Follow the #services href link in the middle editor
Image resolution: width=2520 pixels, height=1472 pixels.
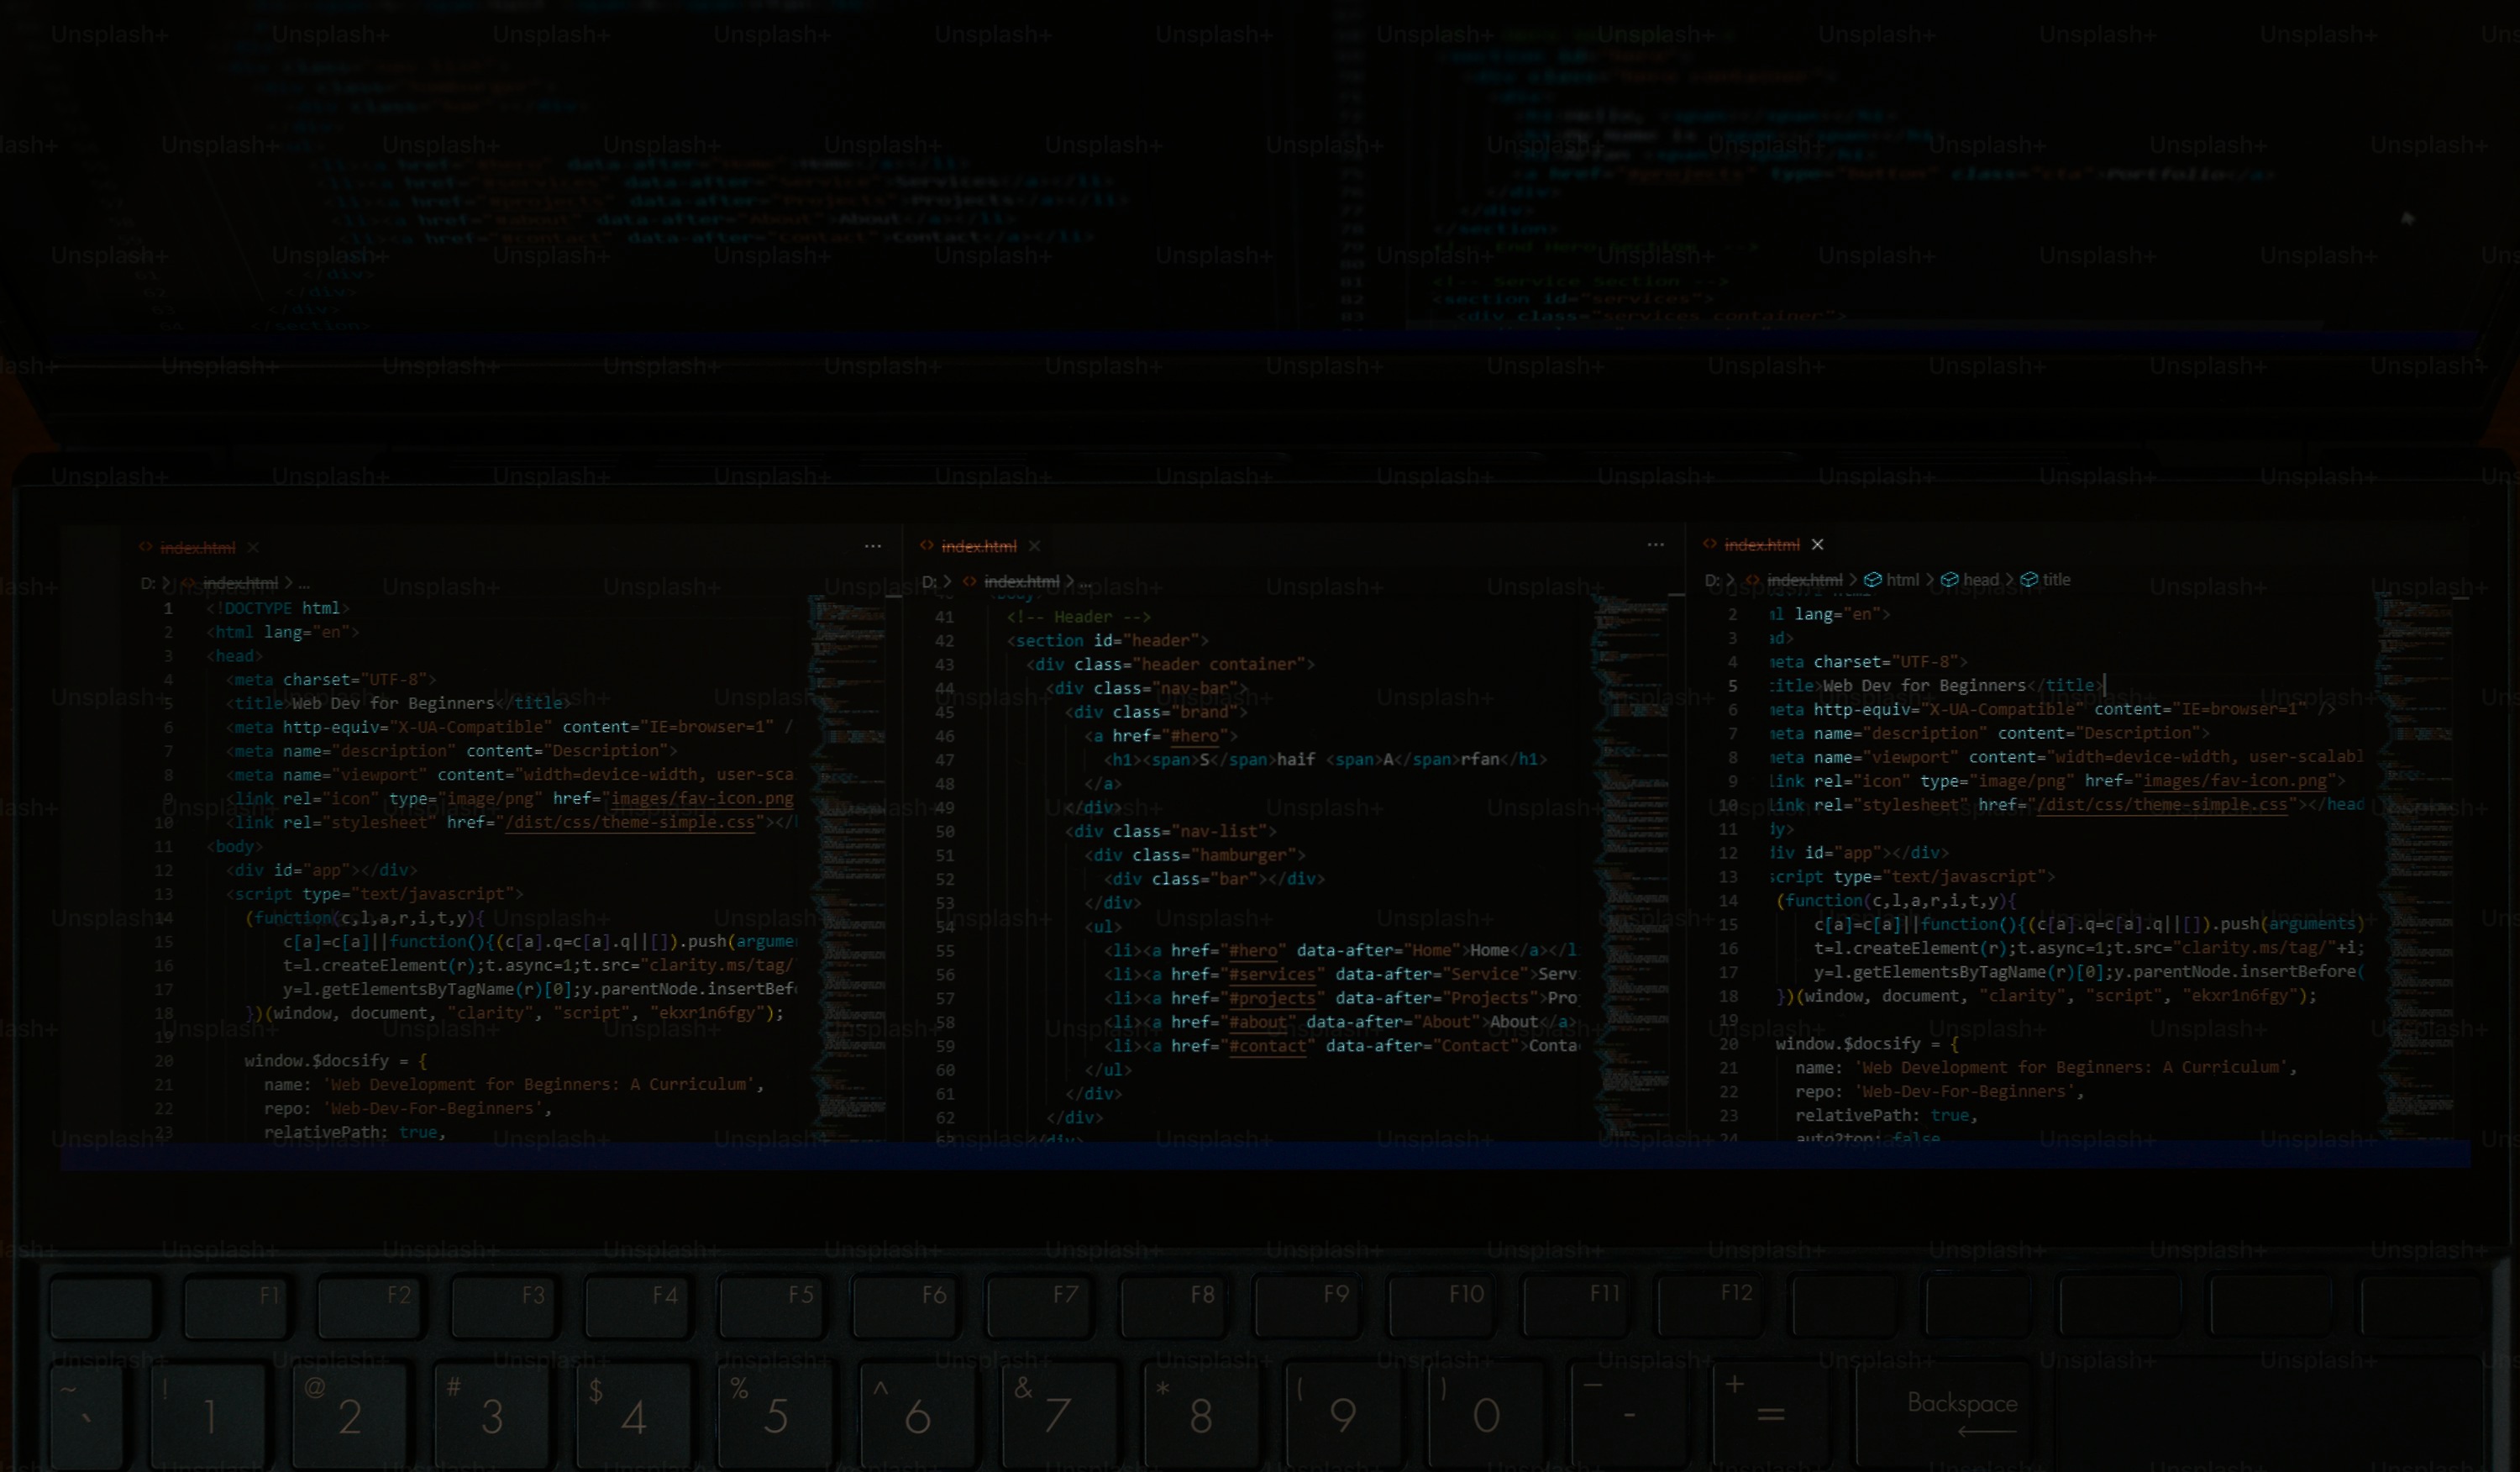1272,974
